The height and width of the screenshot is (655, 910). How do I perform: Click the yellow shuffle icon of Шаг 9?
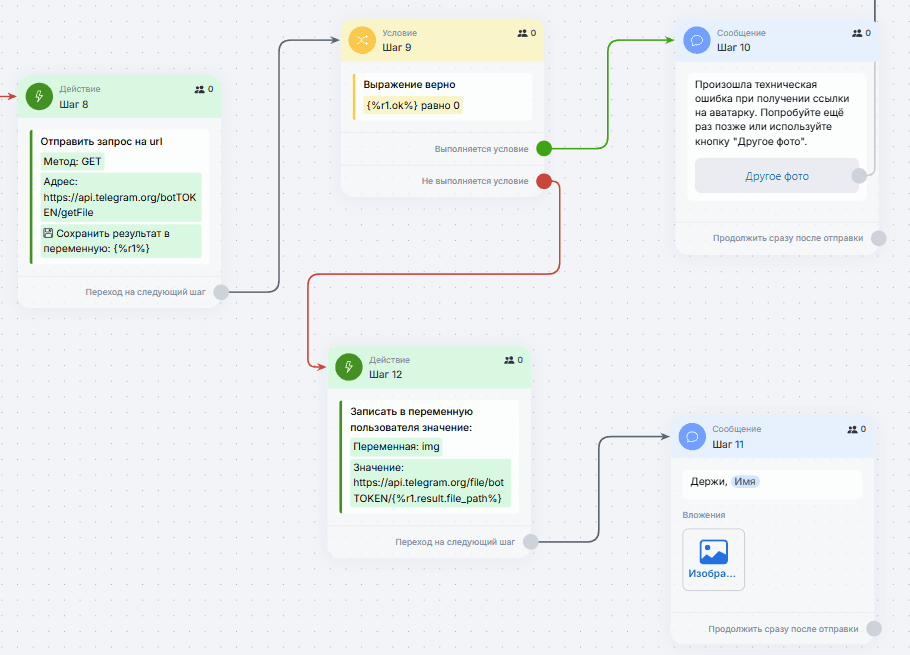pyautogui.click(x=362, y=40)
